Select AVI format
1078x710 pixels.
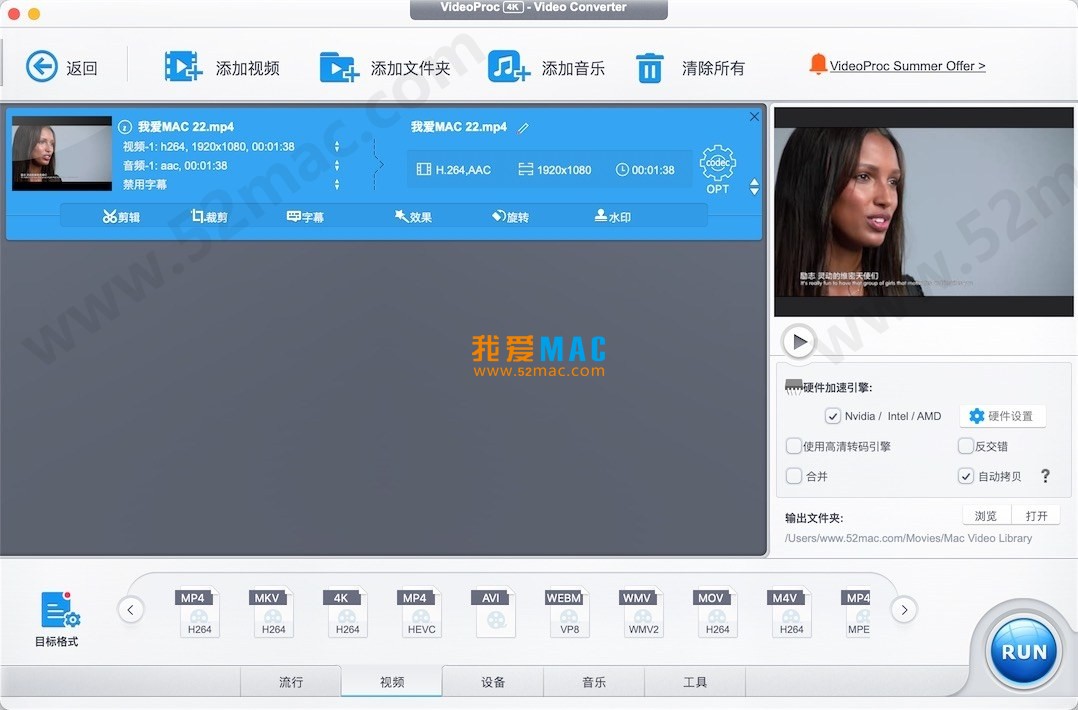494,612
